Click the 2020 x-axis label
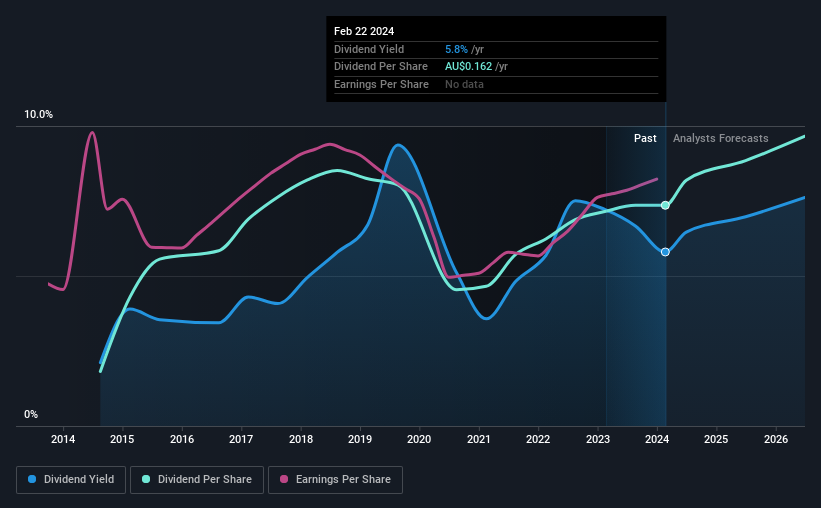 pos(419,439)
